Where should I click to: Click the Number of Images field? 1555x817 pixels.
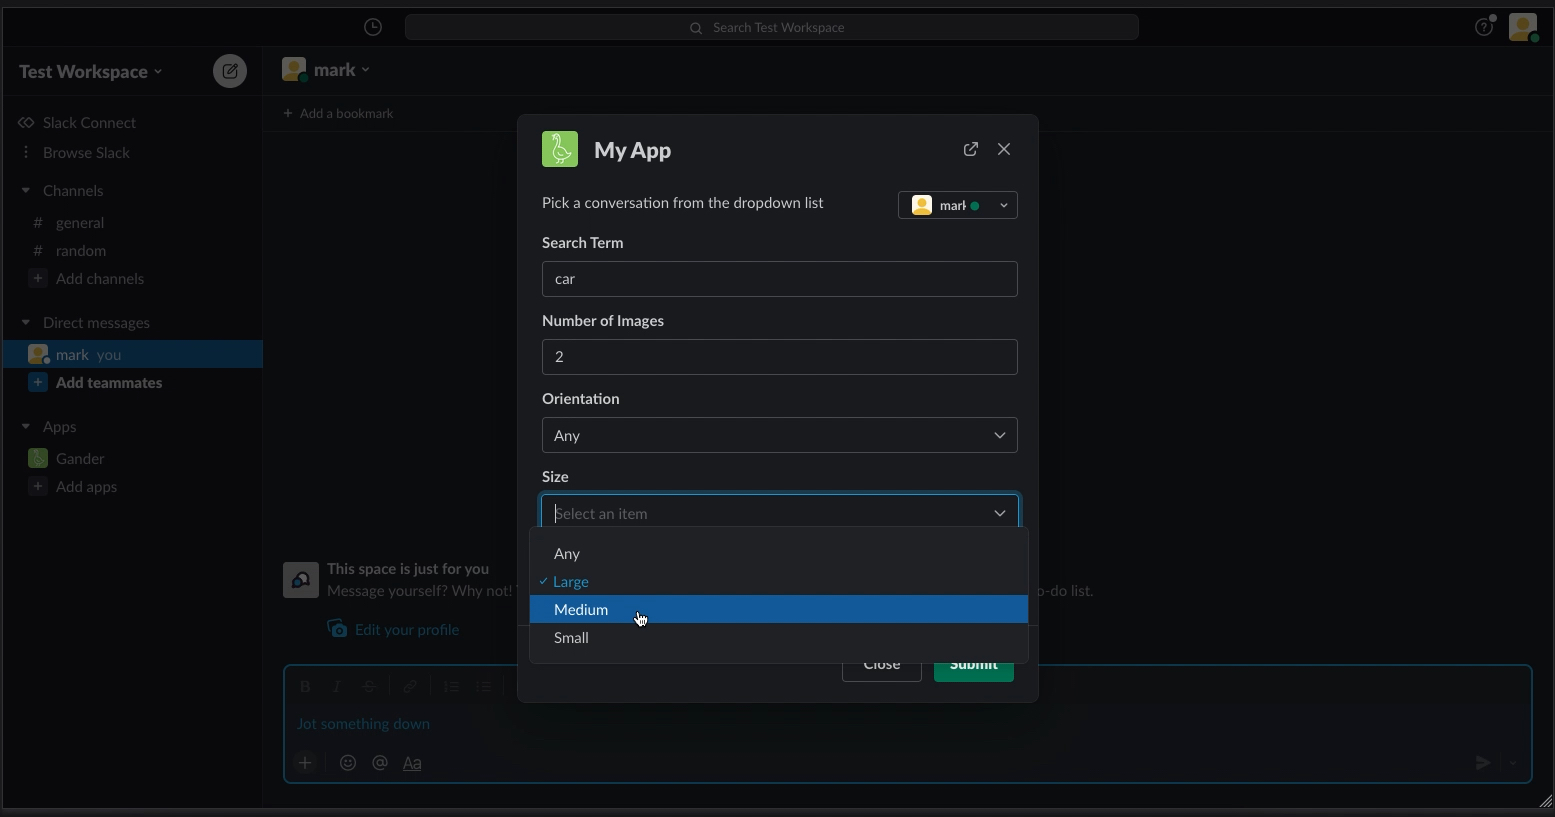pyautogui.click(x=780, y=357)
